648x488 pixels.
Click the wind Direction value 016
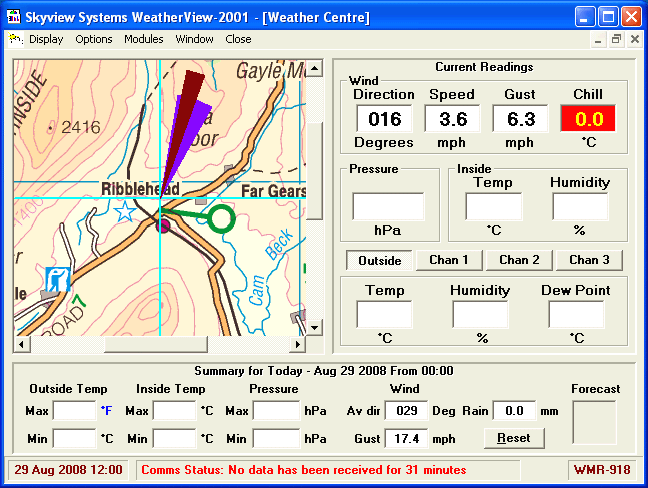click(x=384, y=119)
